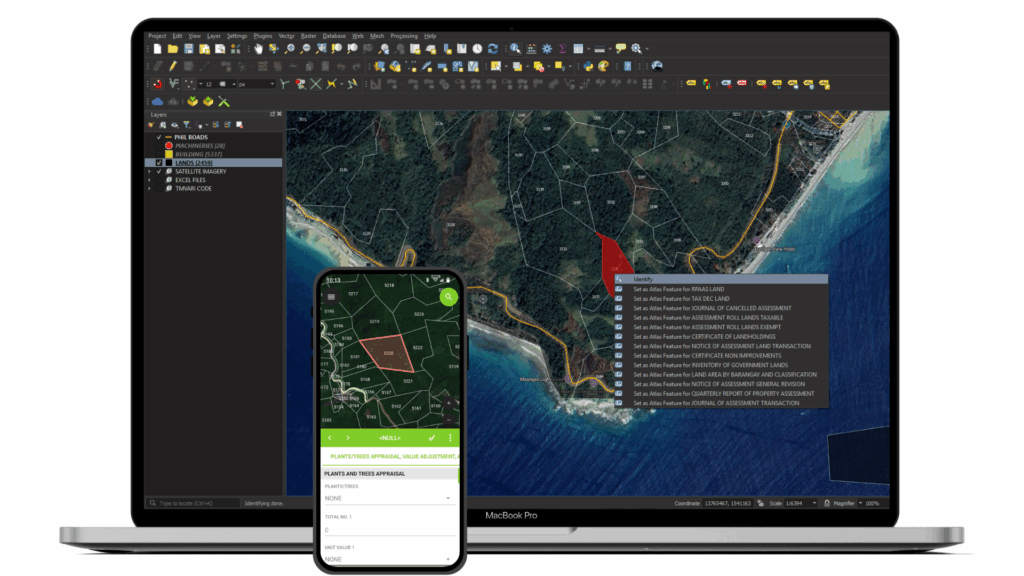Choose Set as Atlas Feature for TAX DEC LAND
Image resolution: width=1024 pixels, height=576 pixels.
680,298
